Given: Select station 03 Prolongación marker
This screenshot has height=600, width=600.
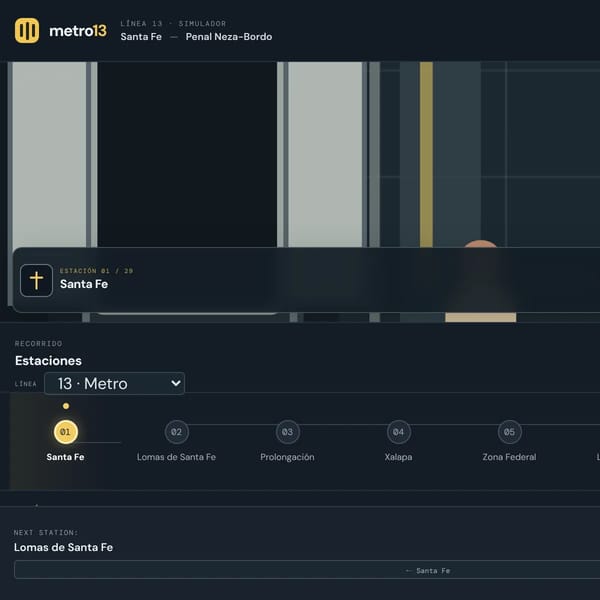Looking at the screenshot, I should click(x=287, y=432).
